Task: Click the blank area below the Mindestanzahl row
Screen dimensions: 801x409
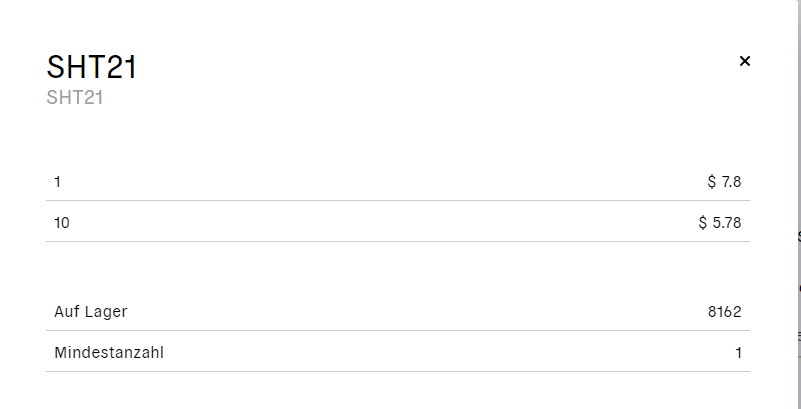Action: tap(398, 391)
